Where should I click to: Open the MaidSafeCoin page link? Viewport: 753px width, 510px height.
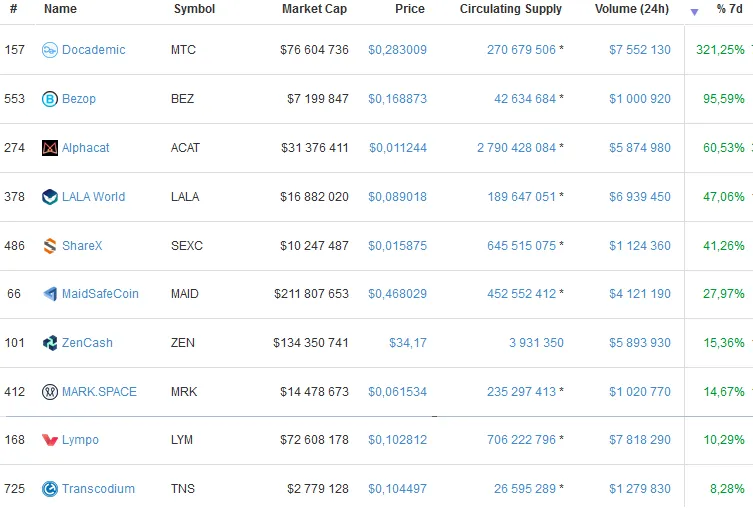[x=100, y=294]
